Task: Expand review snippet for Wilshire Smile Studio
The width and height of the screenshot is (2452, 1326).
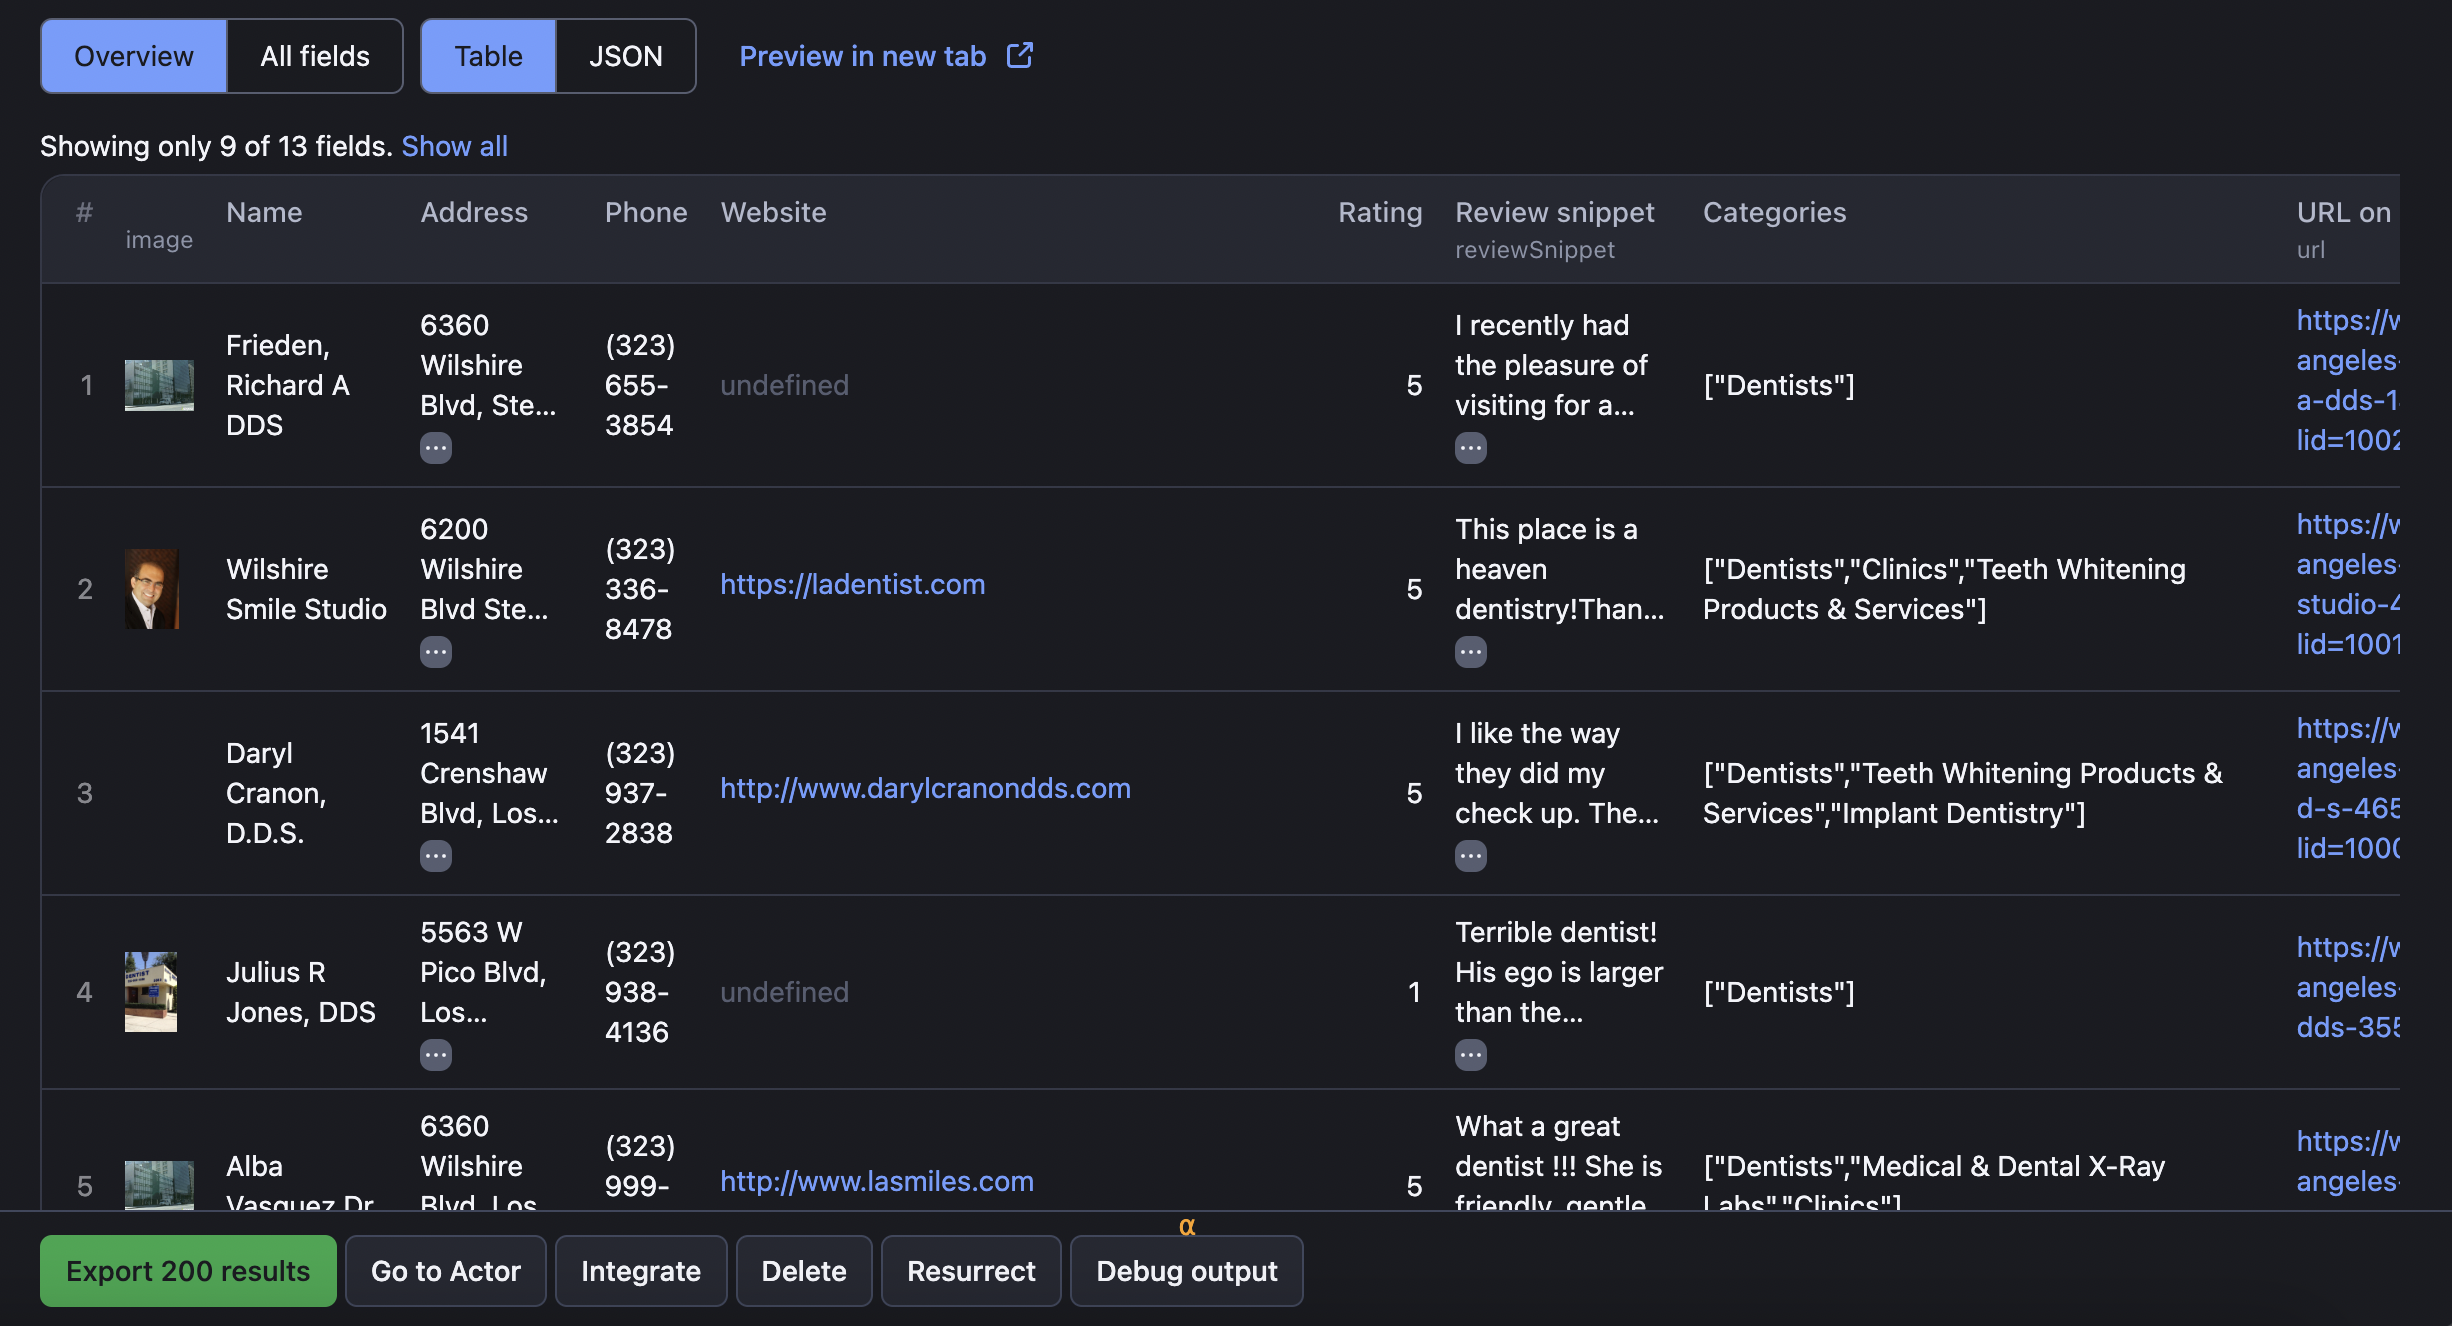Action: coord(1470,652)
